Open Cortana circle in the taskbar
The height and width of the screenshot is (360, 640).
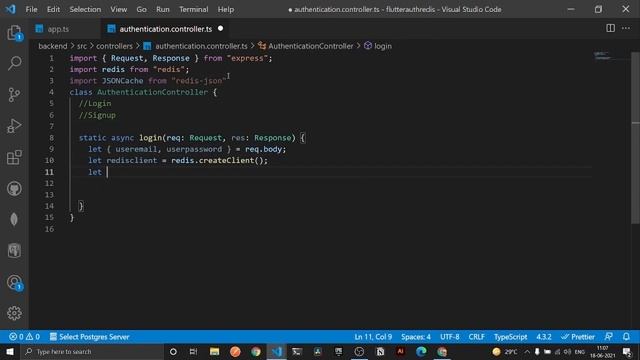pos(173,351)
